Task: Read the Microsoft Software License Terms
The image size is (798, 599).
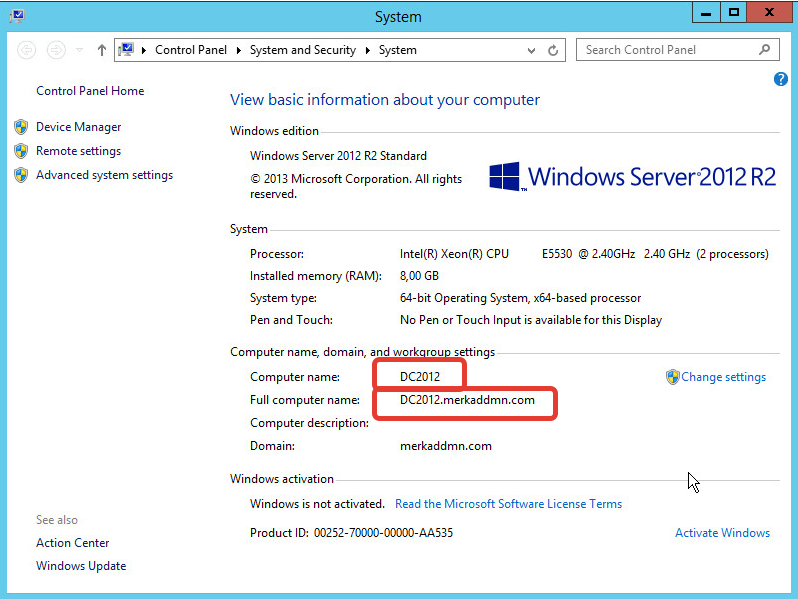Action: [508, 504]
